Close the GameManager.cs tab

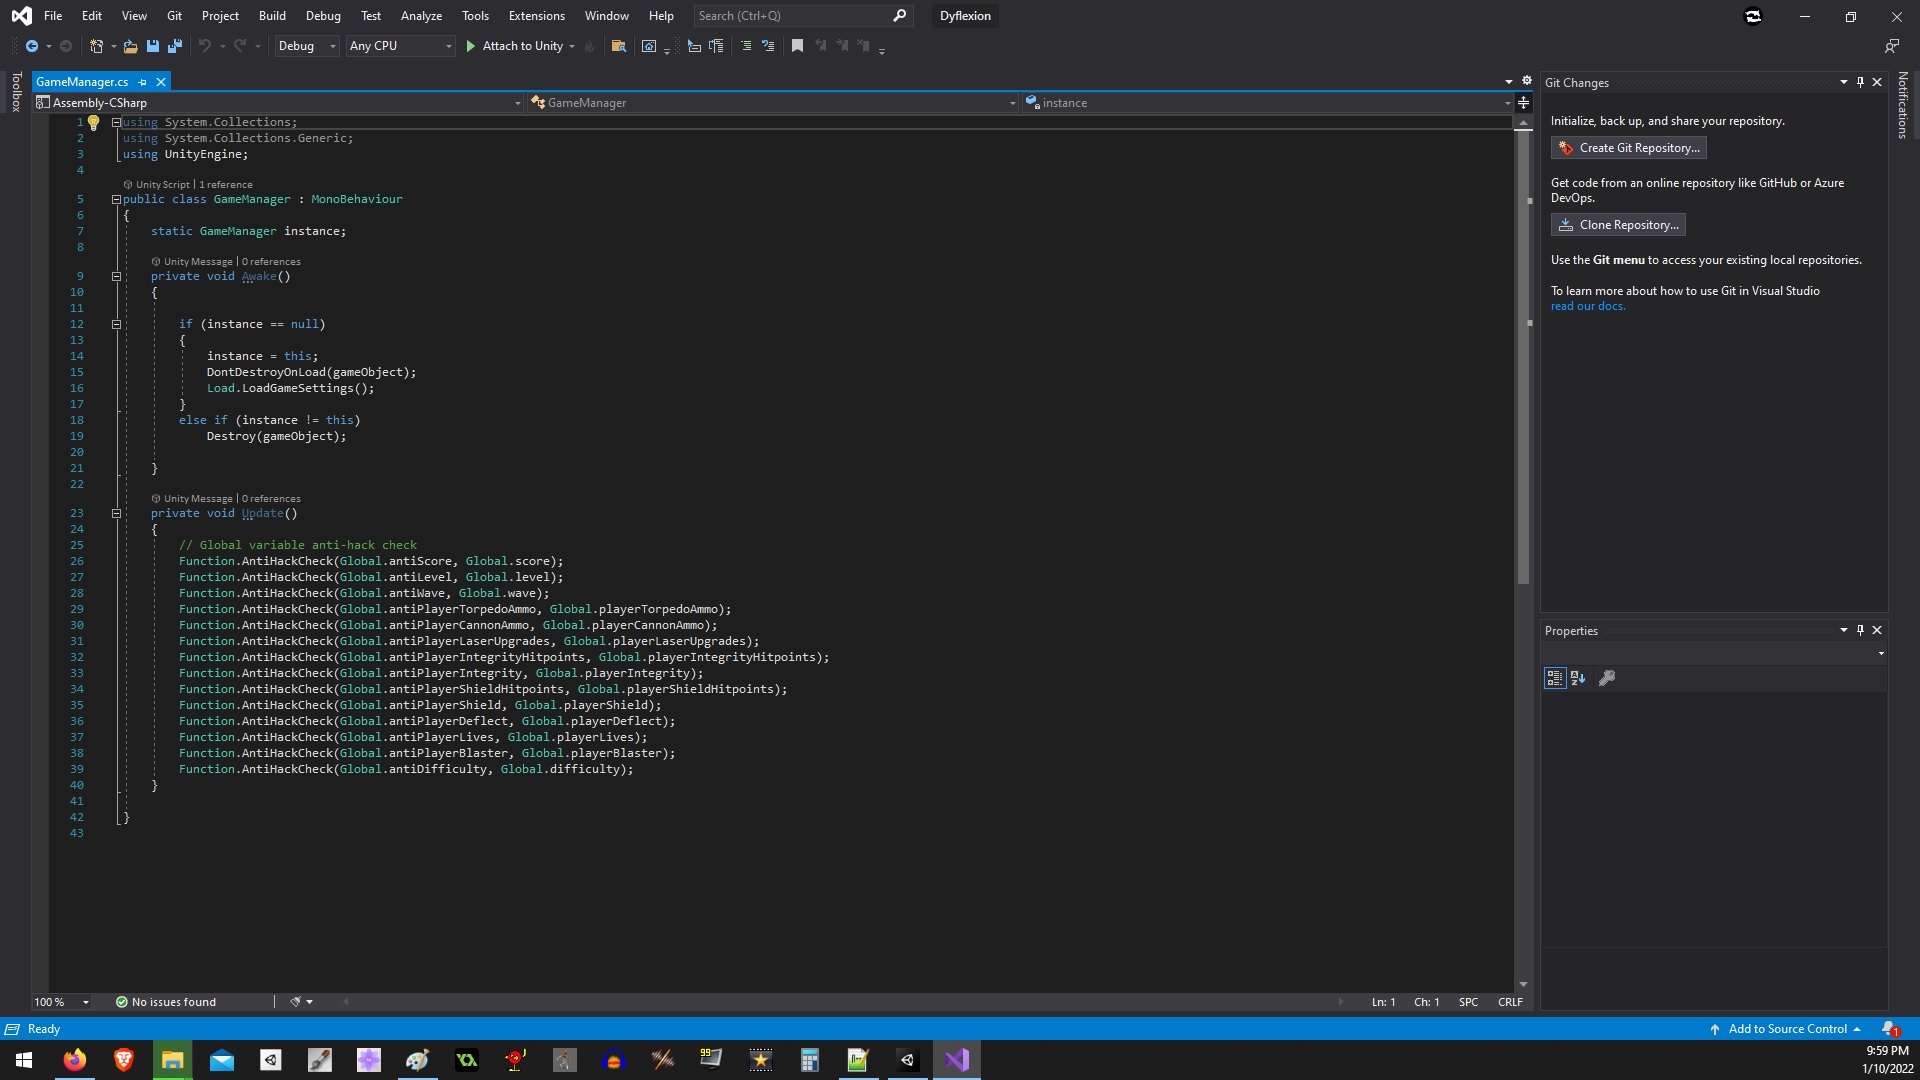[x=160, y=82]
